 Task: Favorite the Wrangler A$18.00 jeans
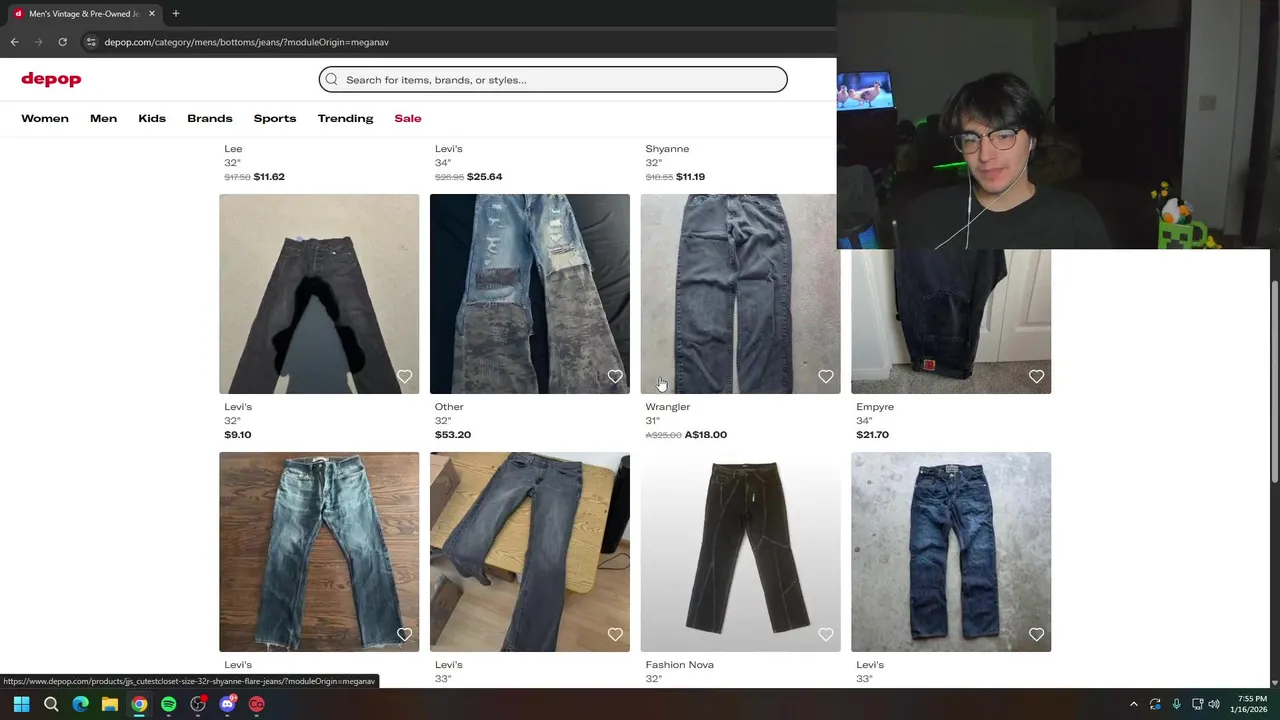click(826, 377)
